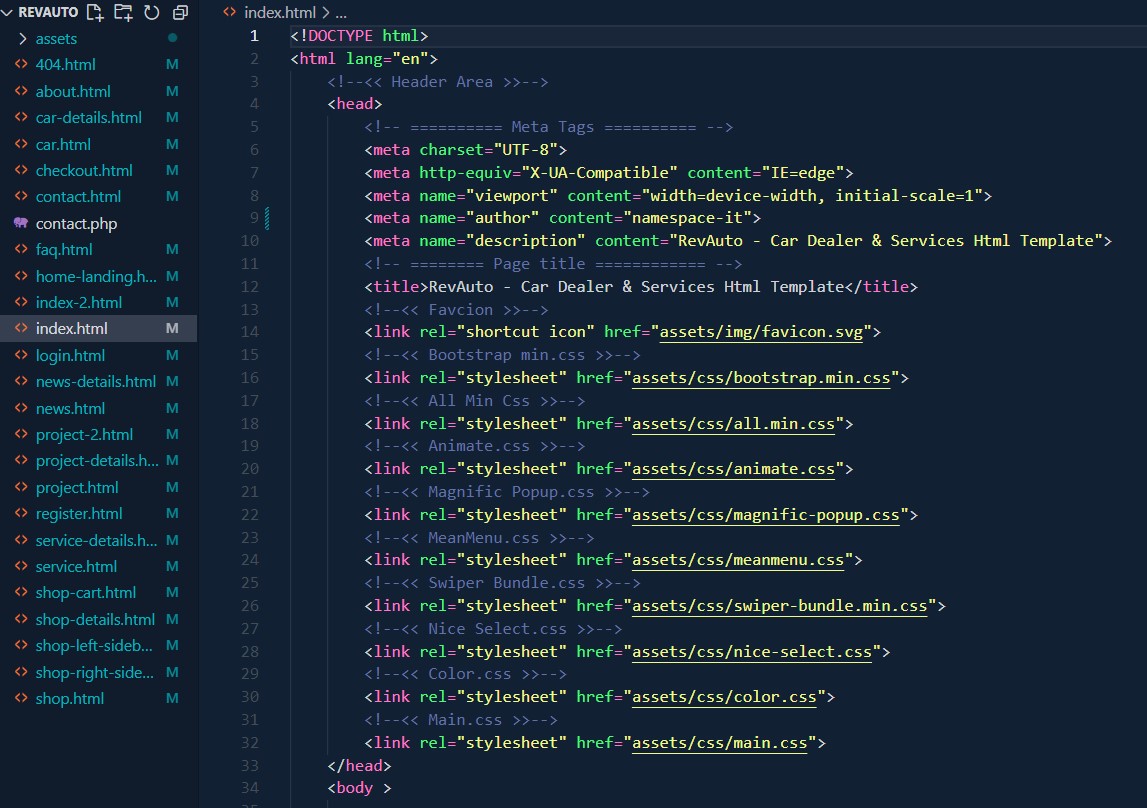The height and width of the screenshot is (808, 1147).
Task: Open about.html from the file list
Action: tap(72, 91)
